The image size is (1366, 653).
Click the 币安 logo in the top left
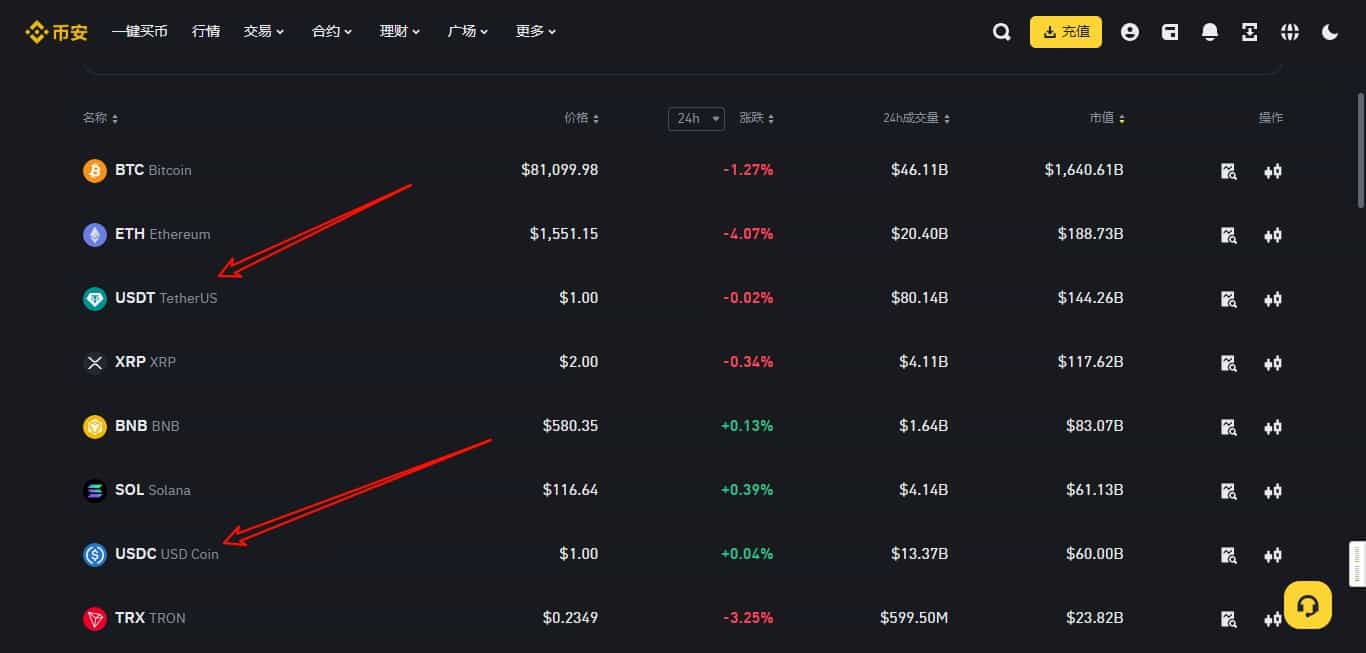pos(56,31)
